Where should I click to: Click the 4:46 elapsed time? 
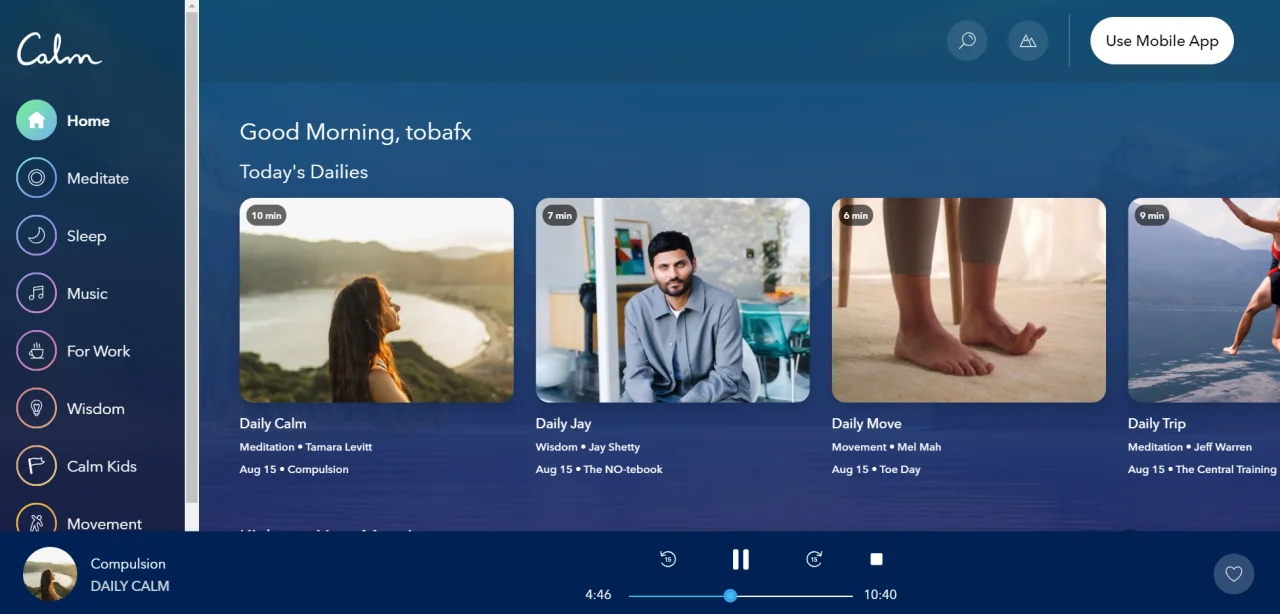point(598,595)
